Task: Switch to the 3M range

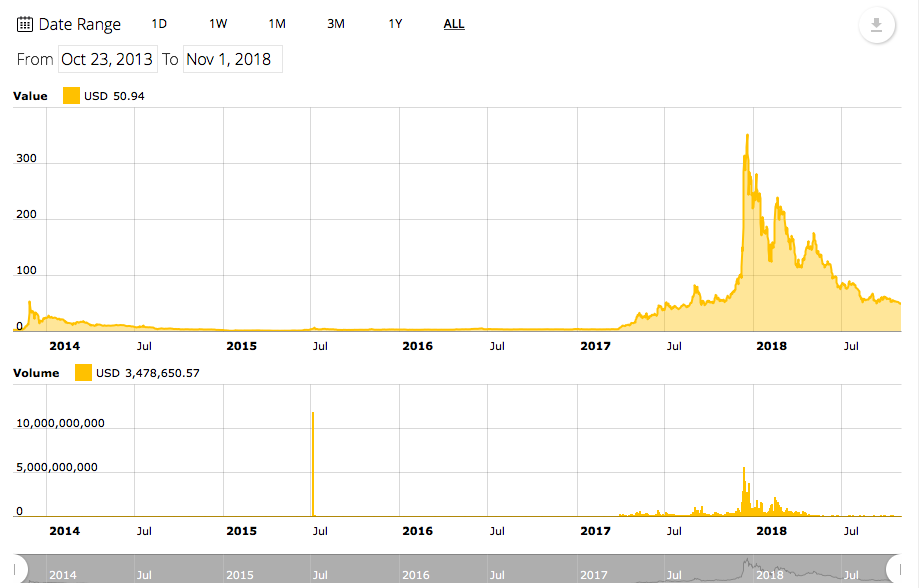Action: coord(336,24)
